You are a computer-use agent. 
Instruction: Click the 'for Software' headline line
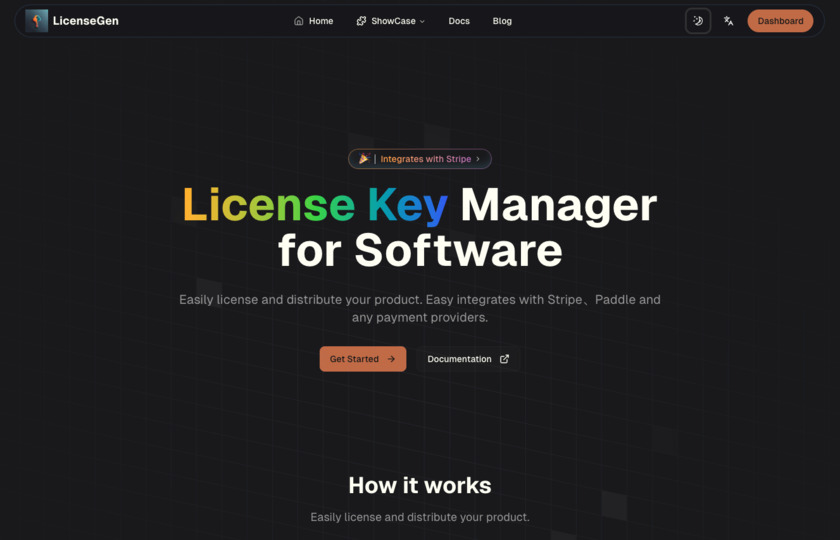(x=420, y=250)
